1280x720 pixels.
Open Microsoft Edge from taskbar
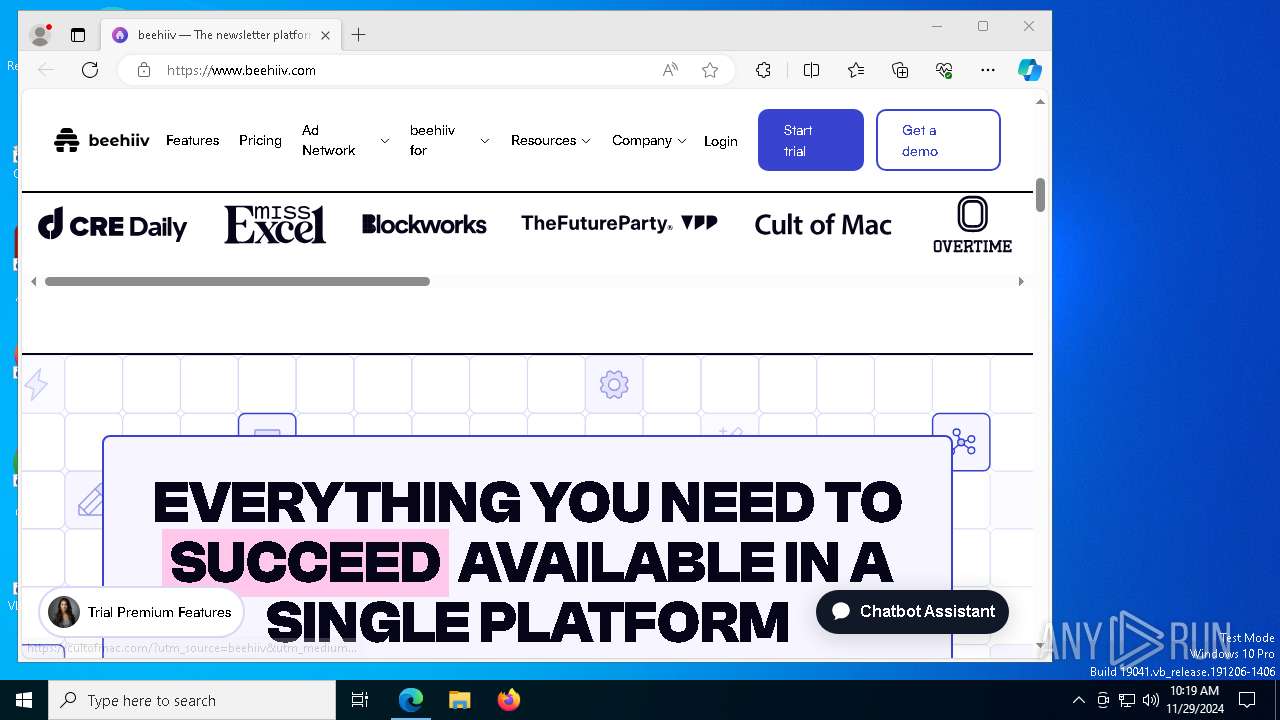coord(411,700)
